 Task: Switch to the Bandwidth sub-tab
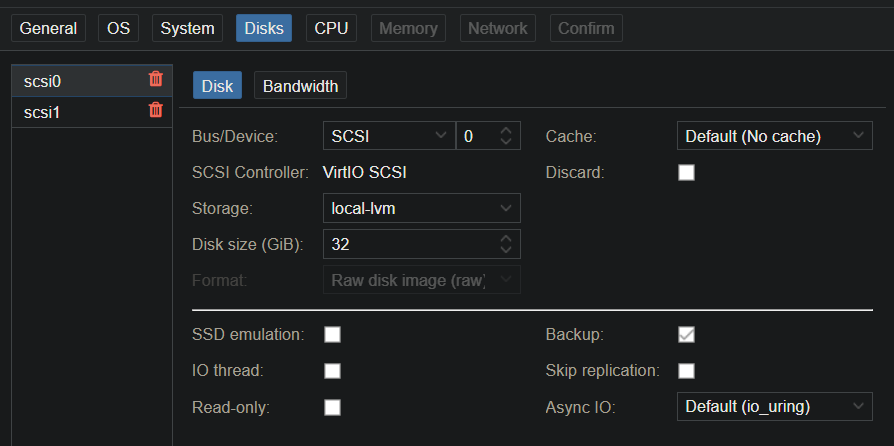300,86
